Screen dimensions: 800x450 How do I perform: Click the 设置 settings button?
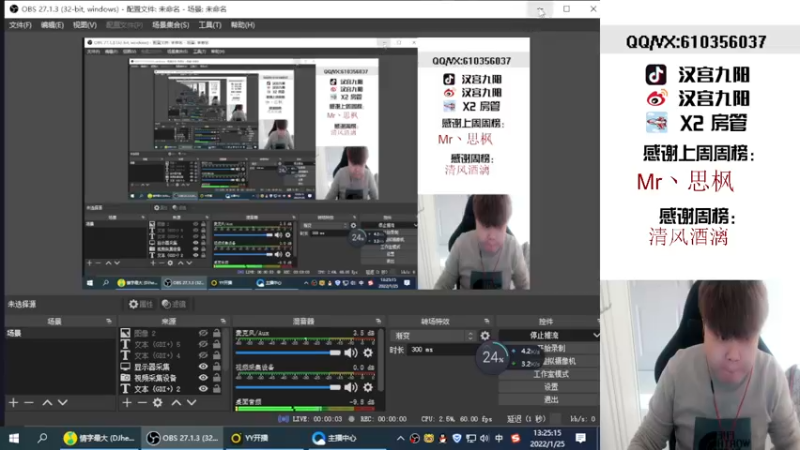(551, 387)
